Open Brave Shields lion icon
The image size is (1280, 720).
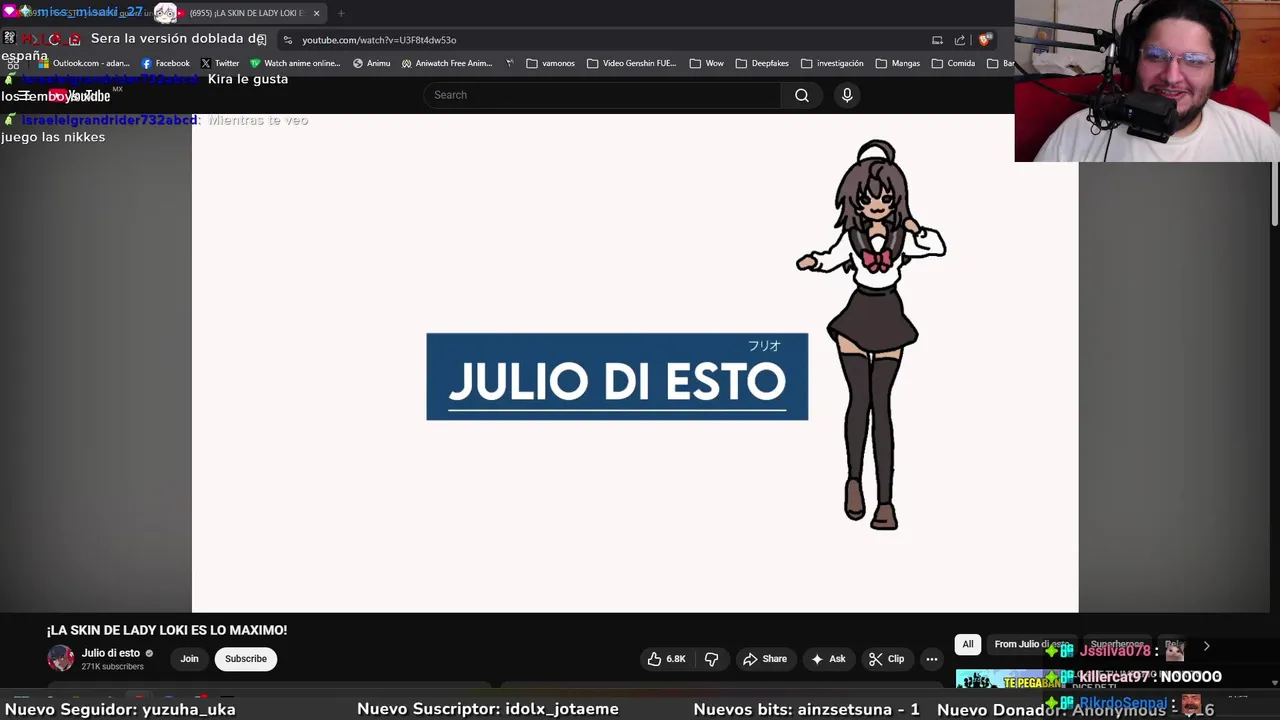click(x=985, y=40)
